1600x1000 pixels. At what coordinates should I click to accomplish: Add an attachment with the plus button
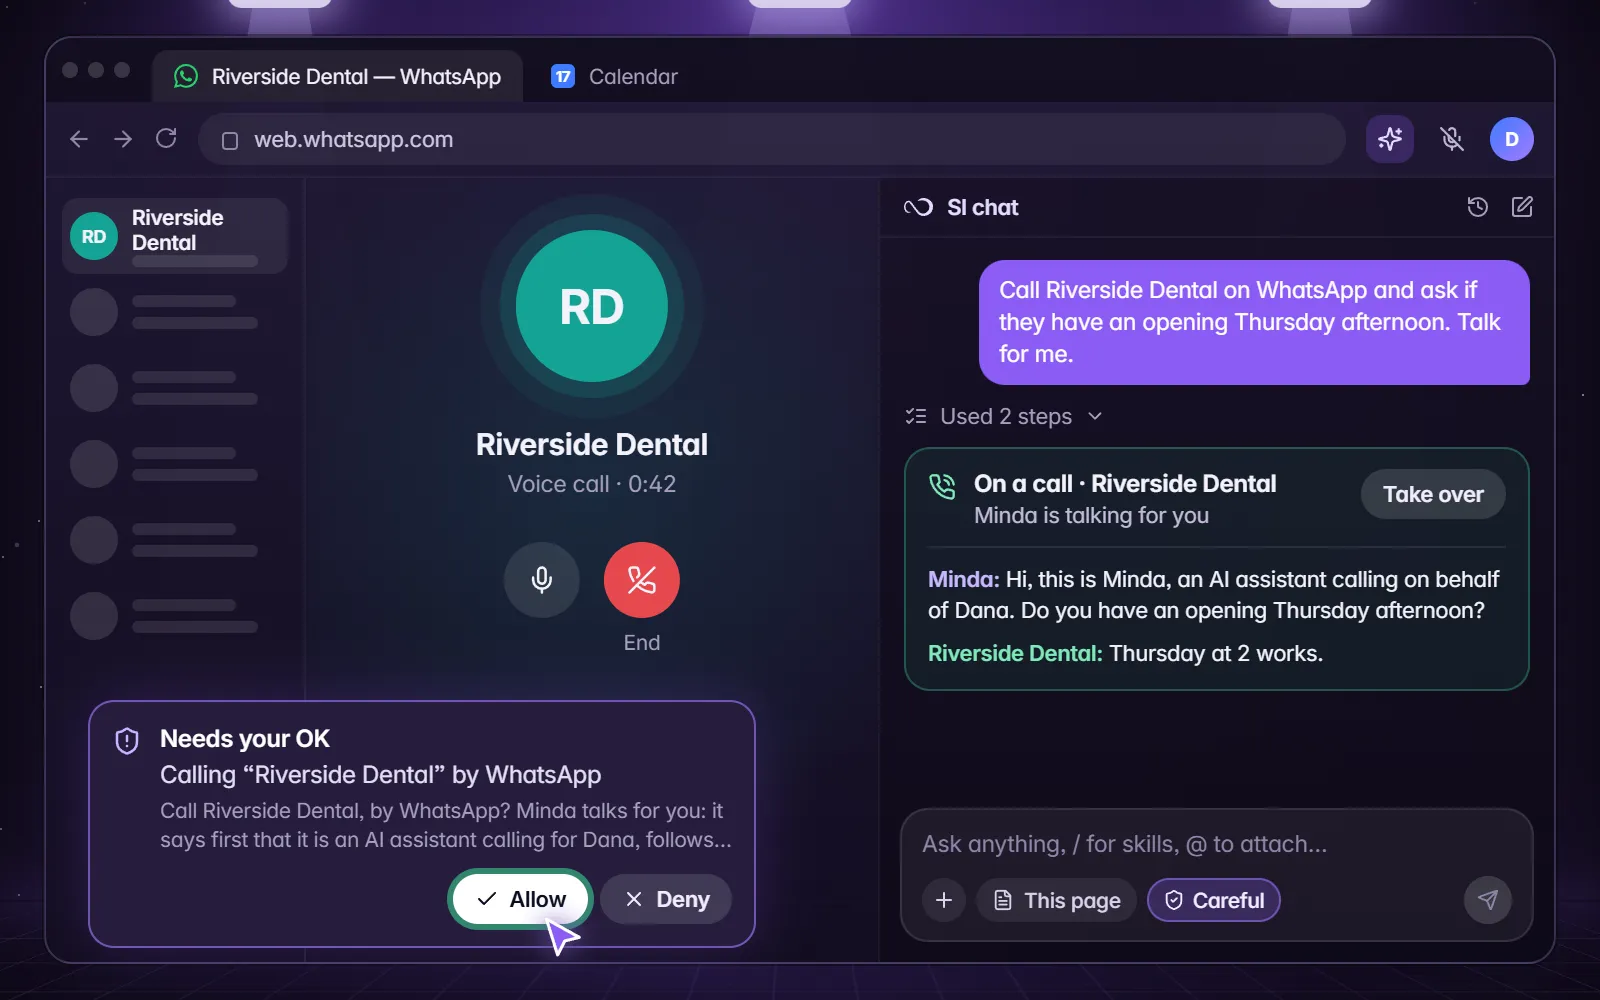[x=944, y=900]
